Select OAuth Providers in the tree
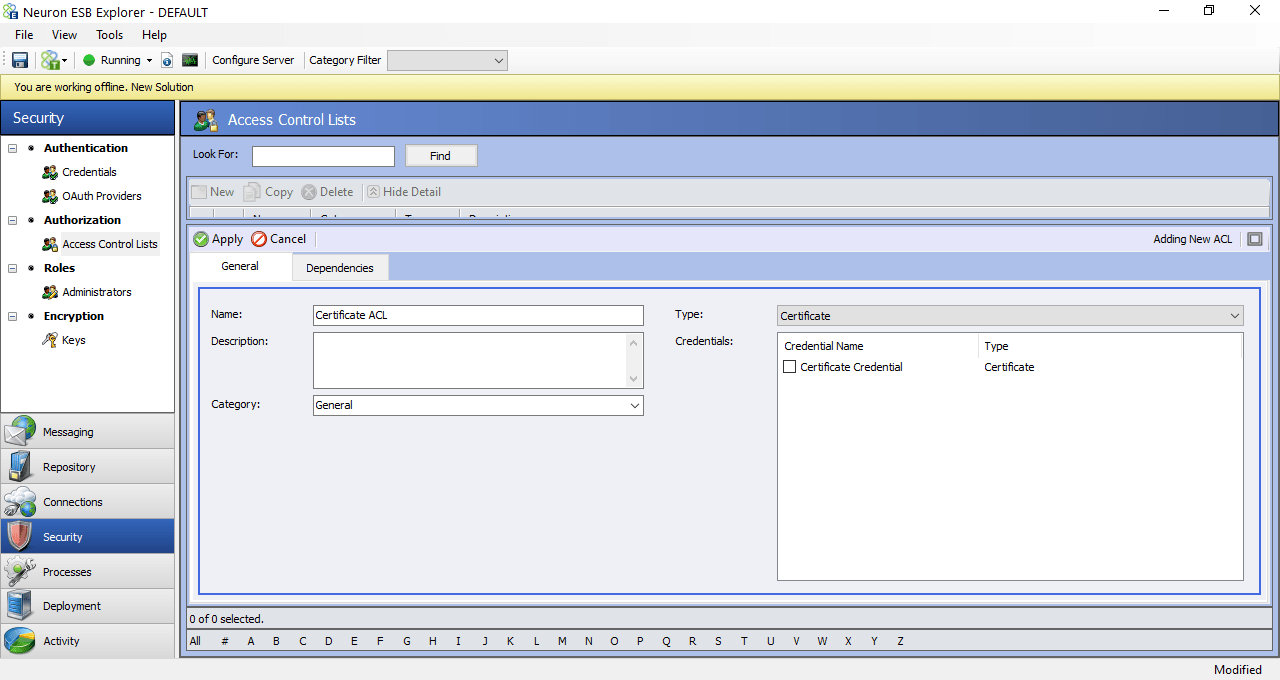Screen dimensions: 1280x680 [x=102, y=196]
